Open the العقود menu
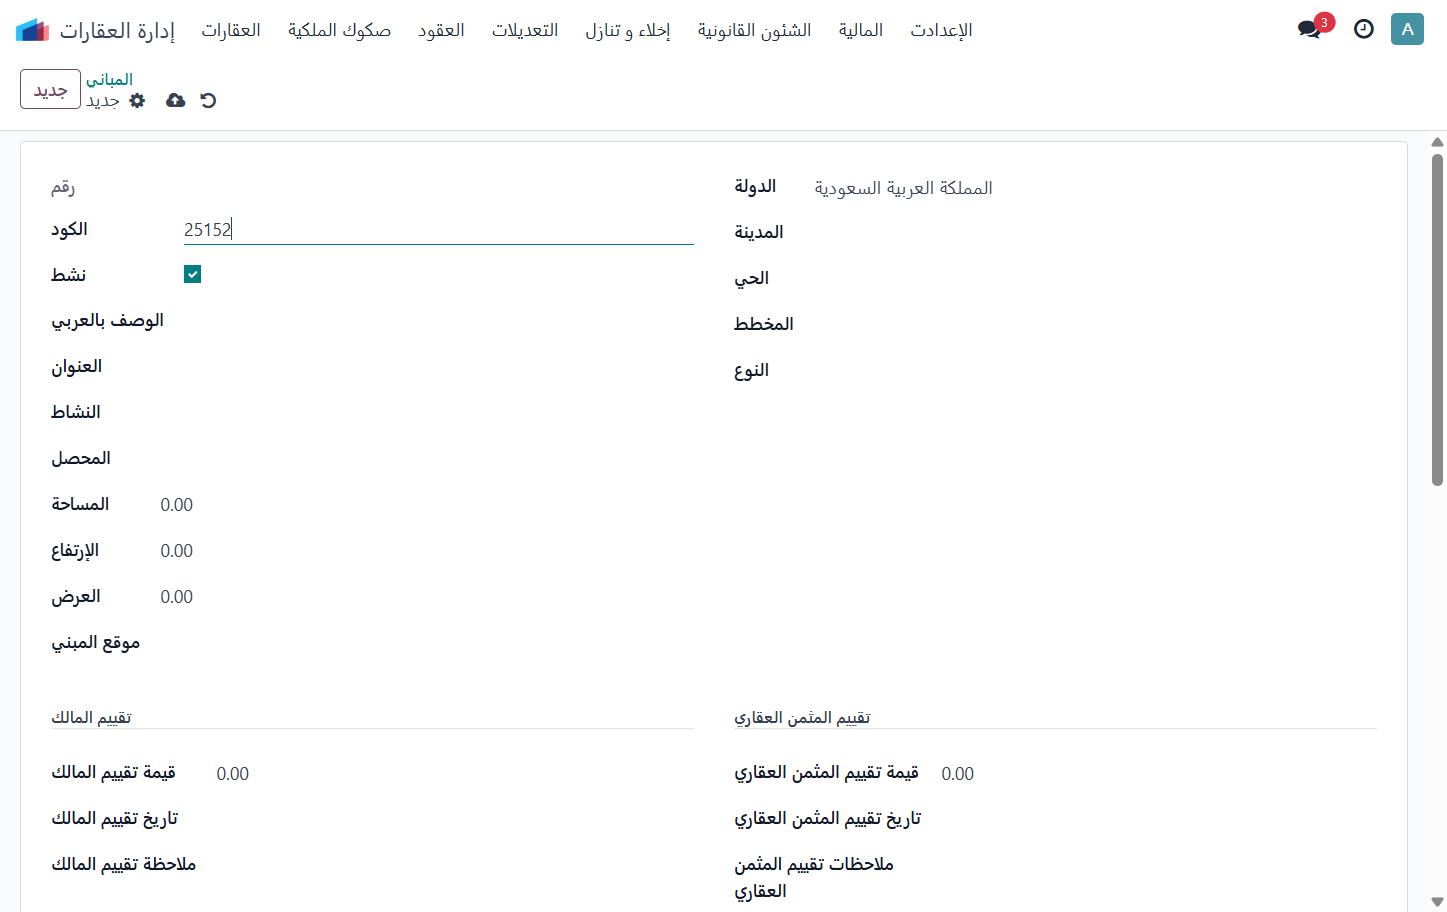The width and height of the screenshot is (1447, 912). [441, 30]
